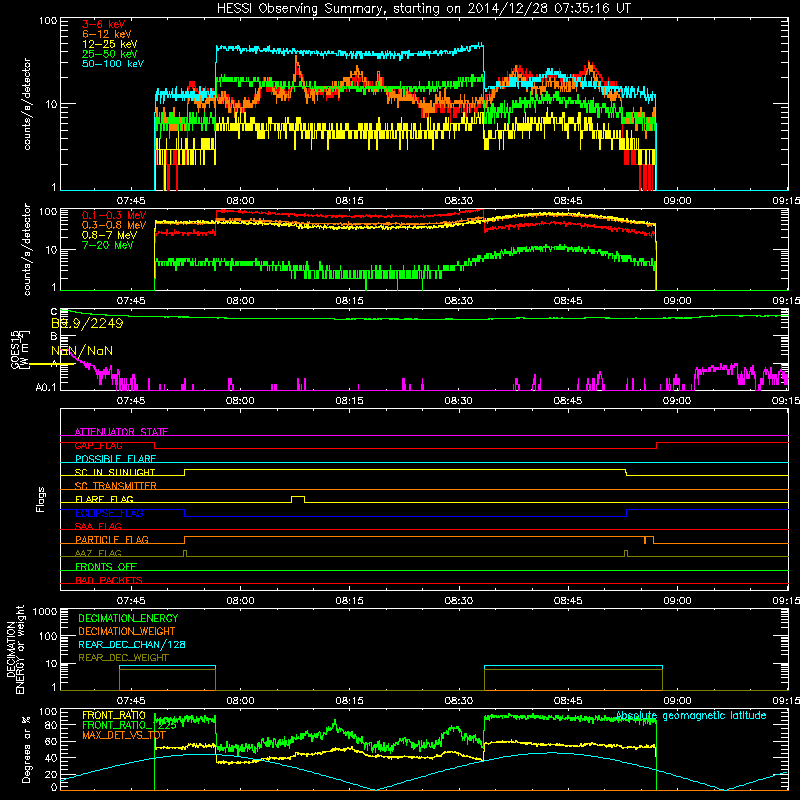This screenshot has width=800, height=800.
Task: Select the SAA_FLAG label
Action: pos(98,526)
